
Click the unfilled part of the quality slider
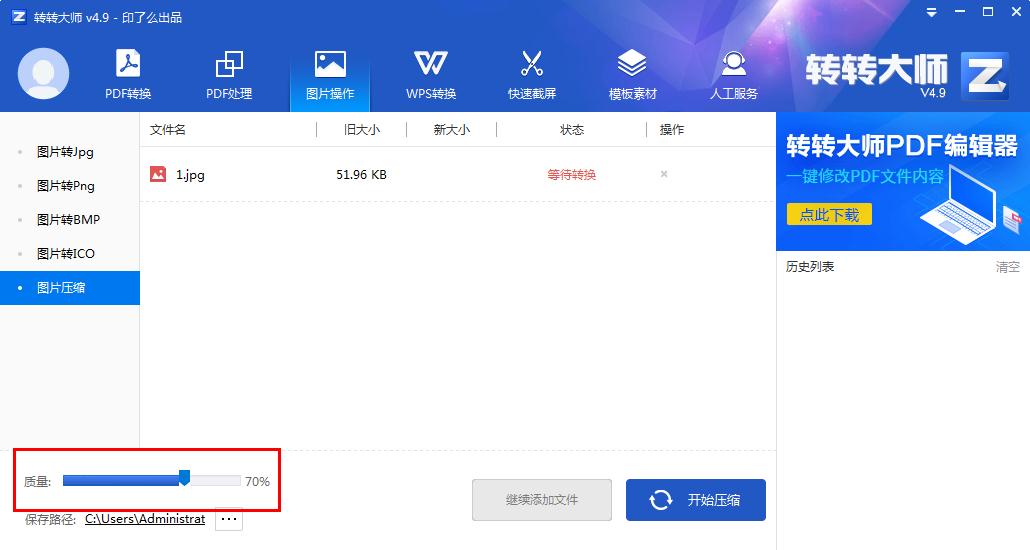coord(215,480)
